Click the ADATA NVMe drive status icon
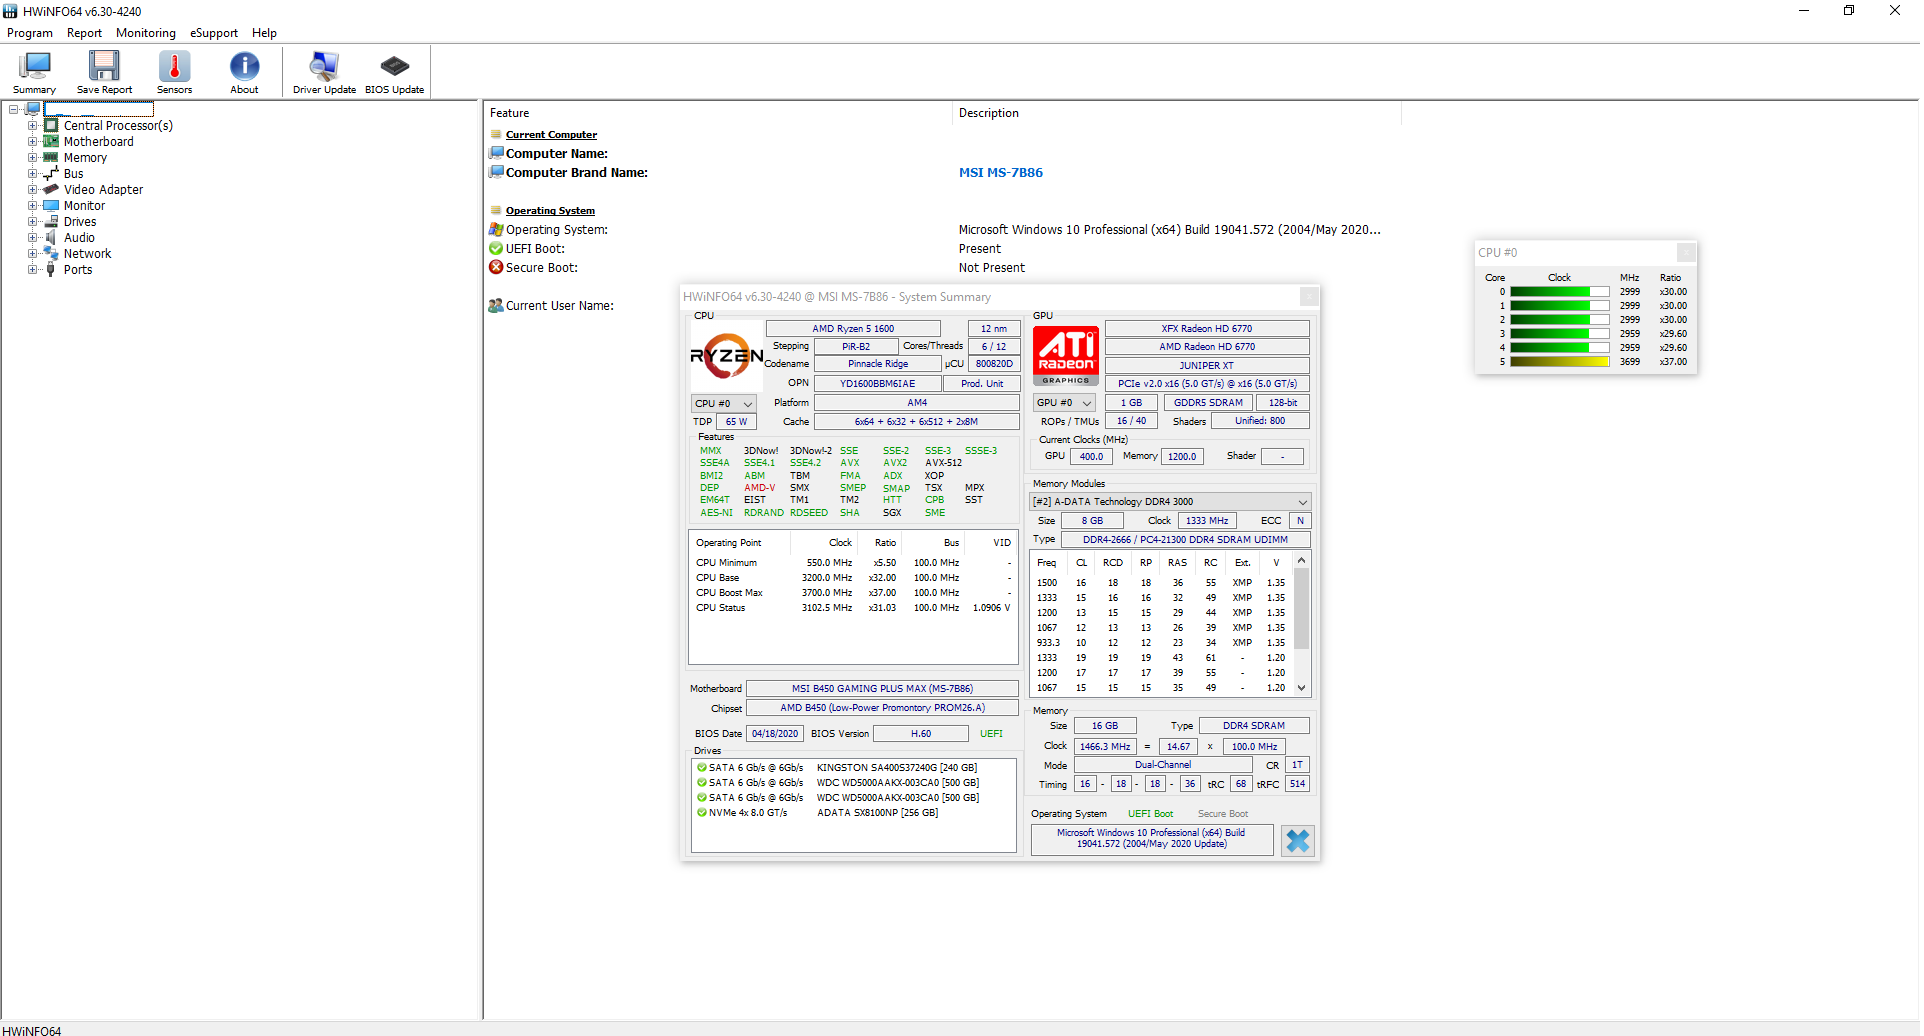 coord(701,813)
